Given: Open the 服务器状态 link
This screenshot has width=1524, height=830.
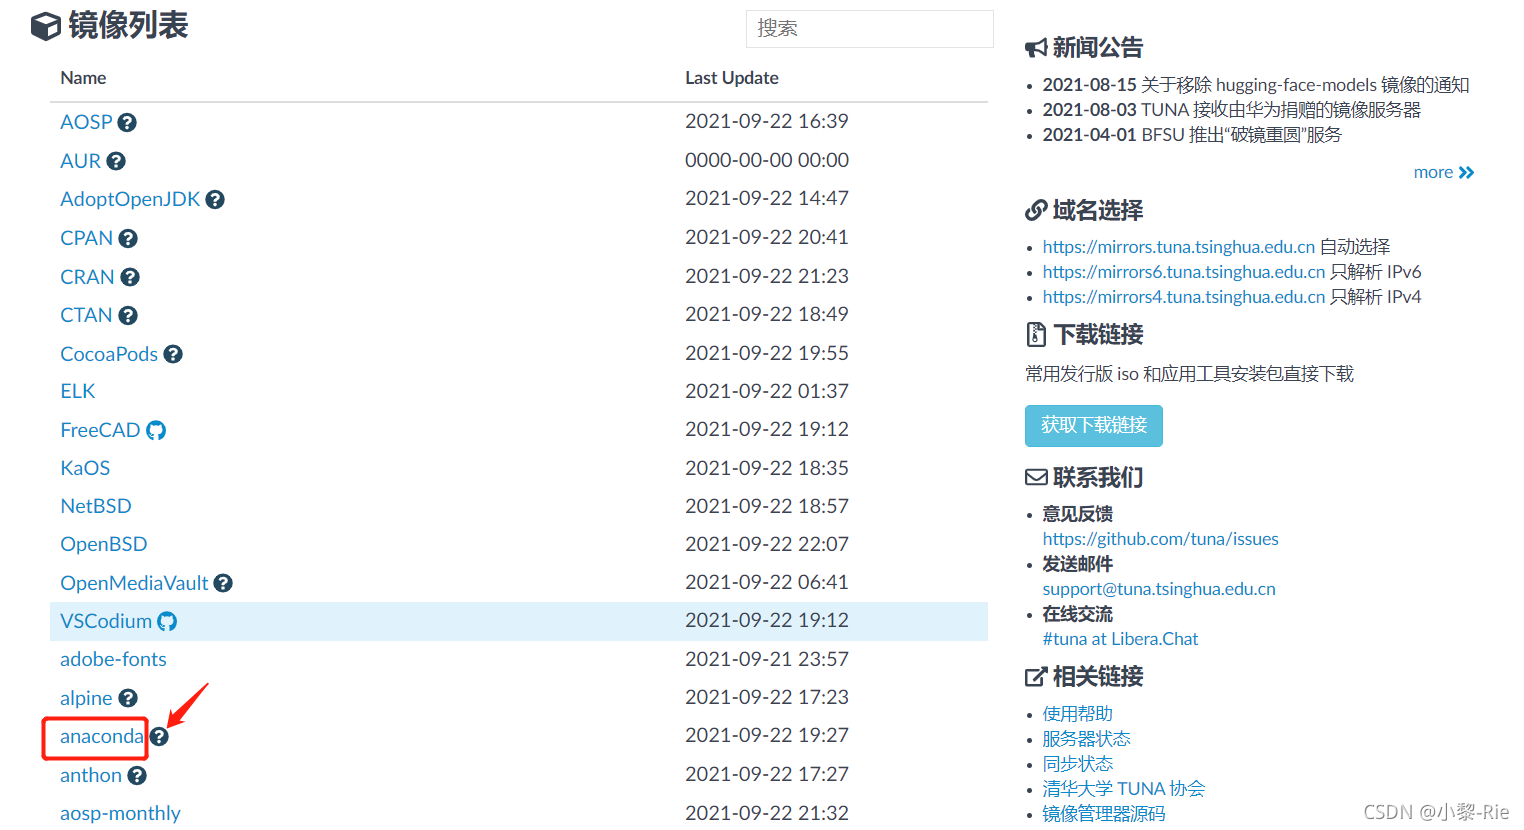Looking at the screenshot, I should (1086, 739).
